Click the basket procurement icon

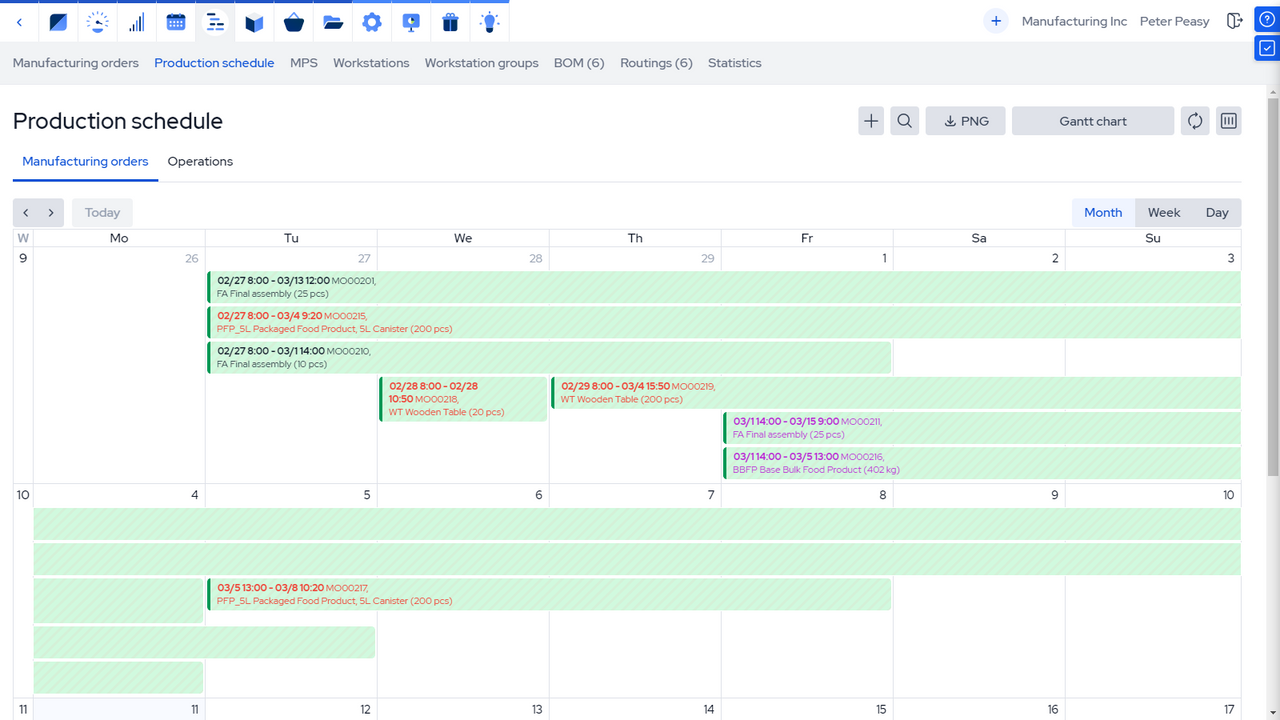click(x=293, y=21)
